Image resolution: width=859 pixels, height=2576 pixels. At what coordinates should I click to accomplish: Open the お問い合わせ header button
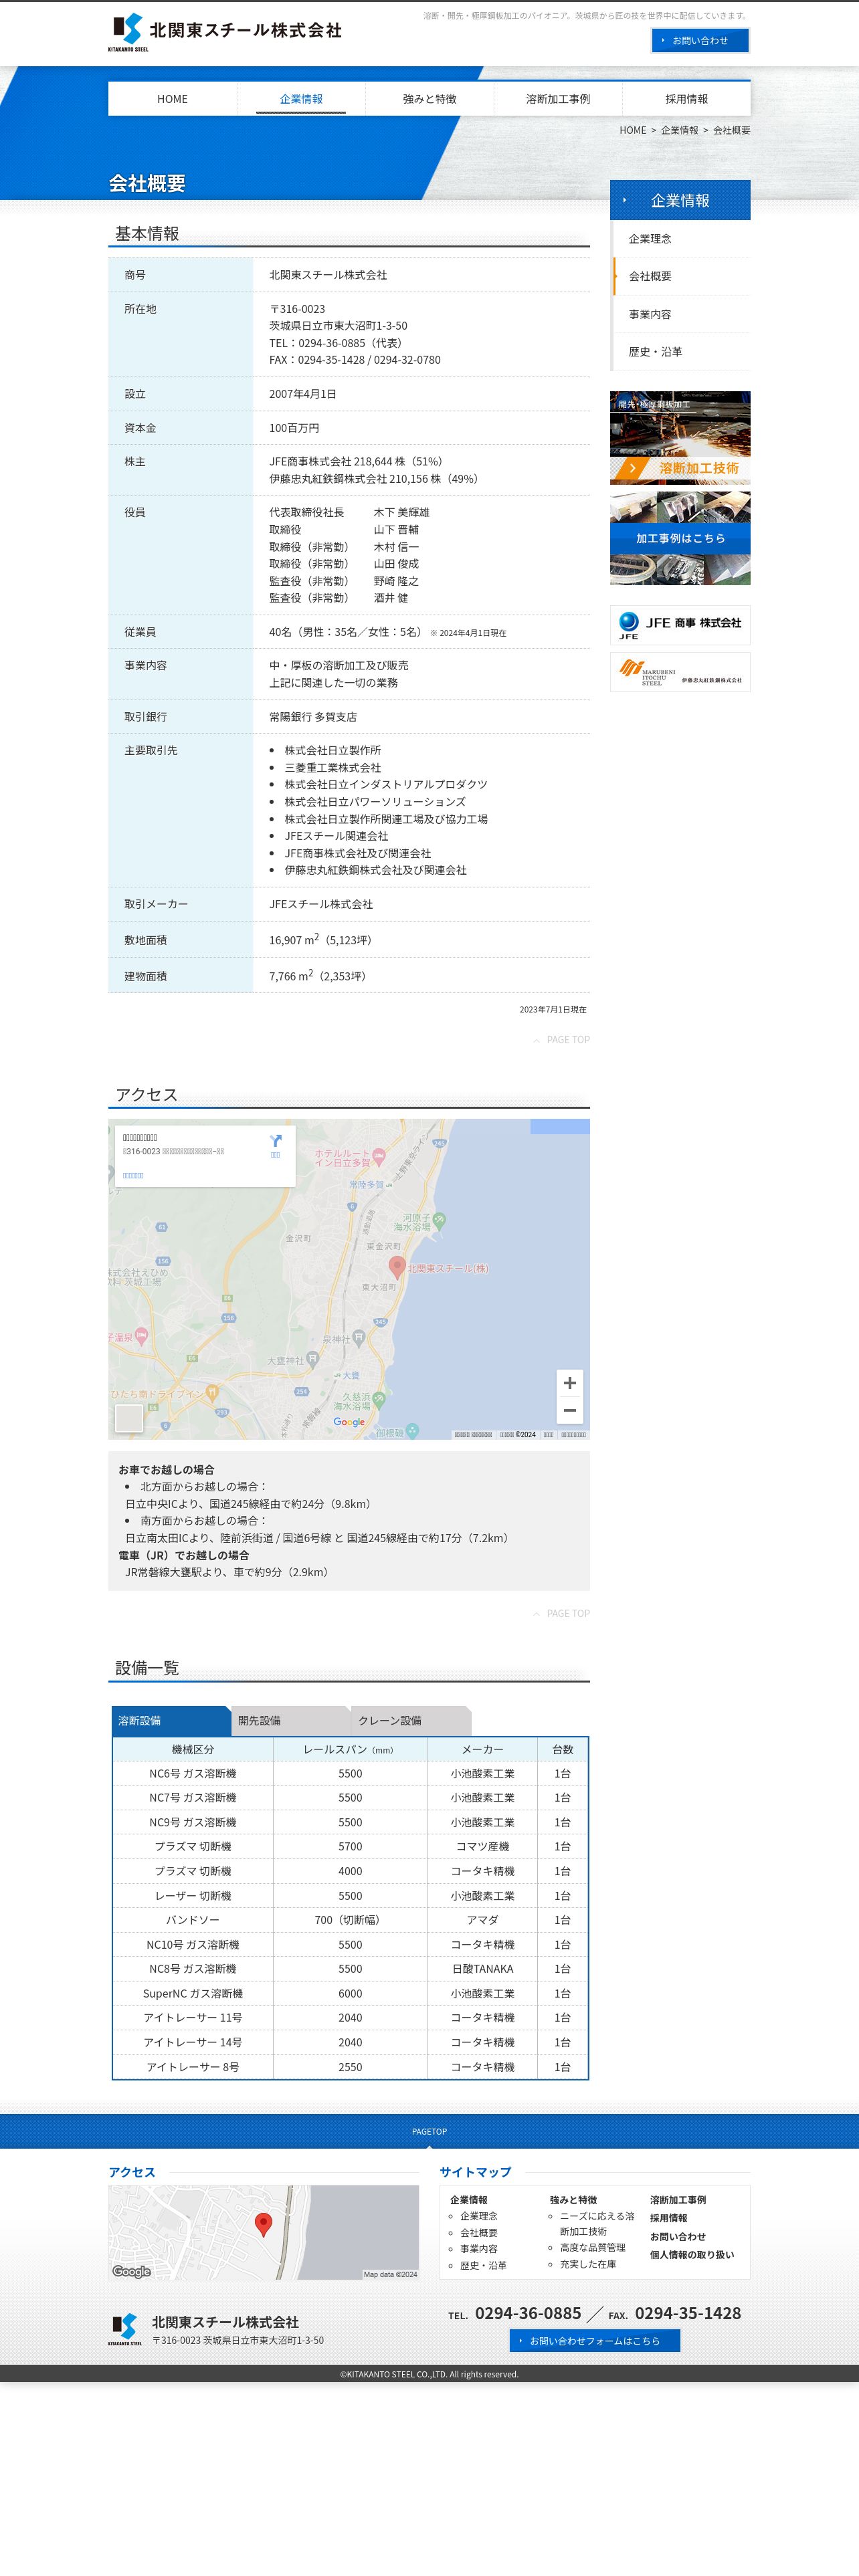coord(700,40)
